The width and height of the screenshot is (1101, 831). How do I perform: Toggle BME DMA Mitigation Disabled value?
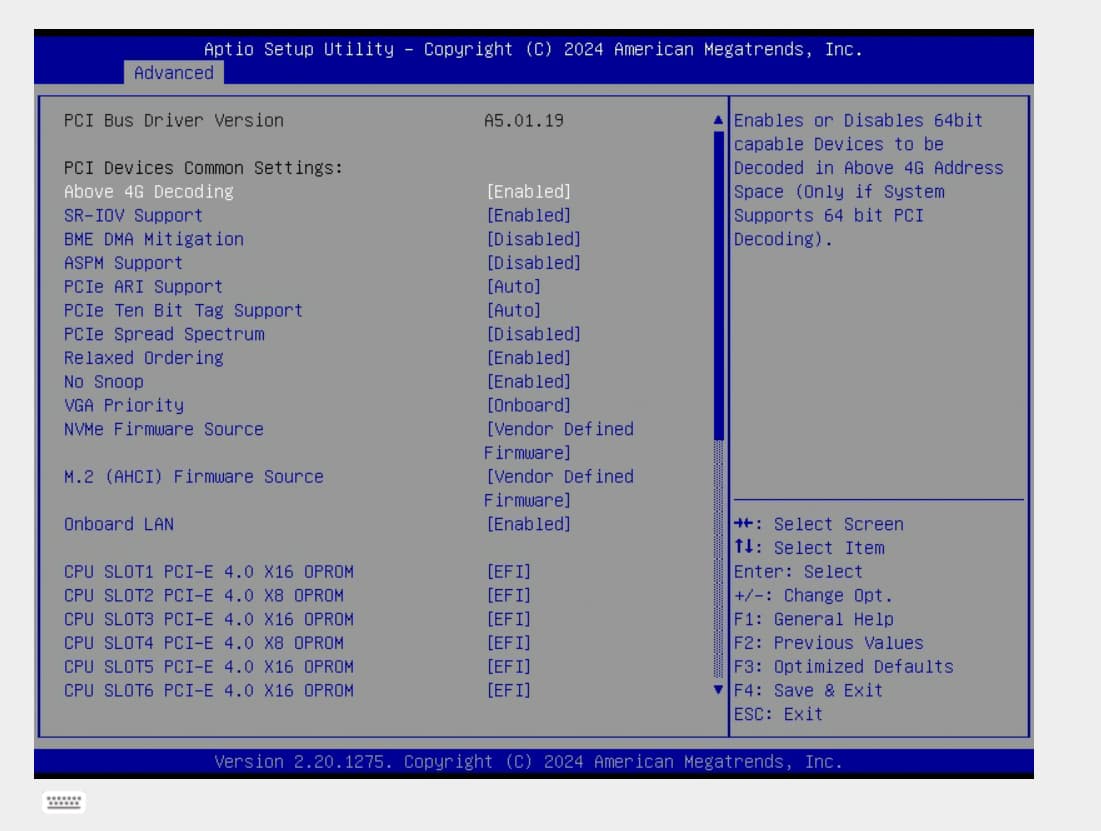point(532,239)
